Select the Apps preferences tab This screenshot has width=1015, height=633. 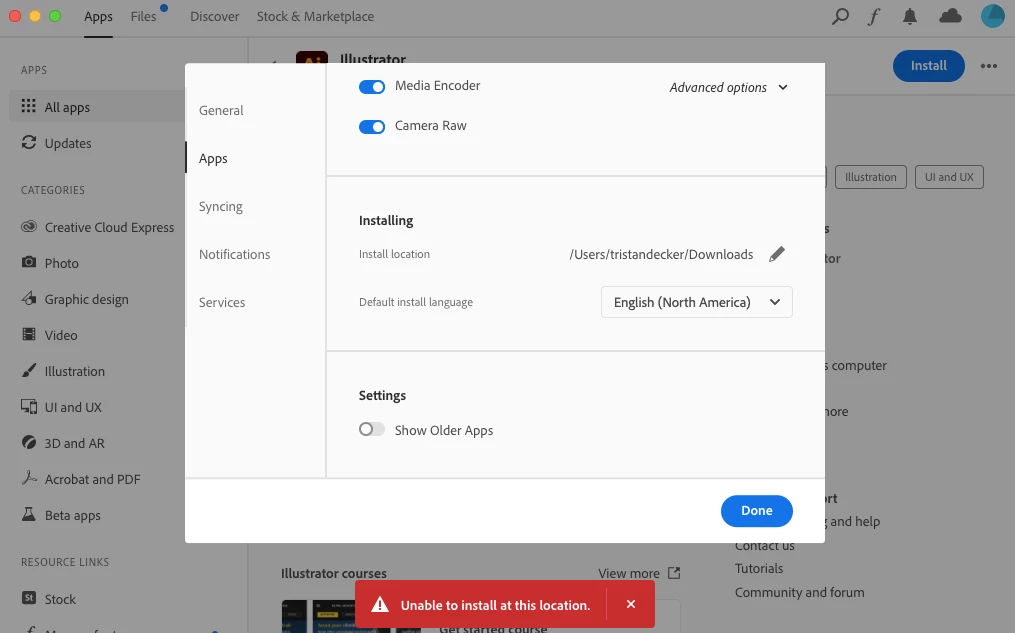click(214, 159)
